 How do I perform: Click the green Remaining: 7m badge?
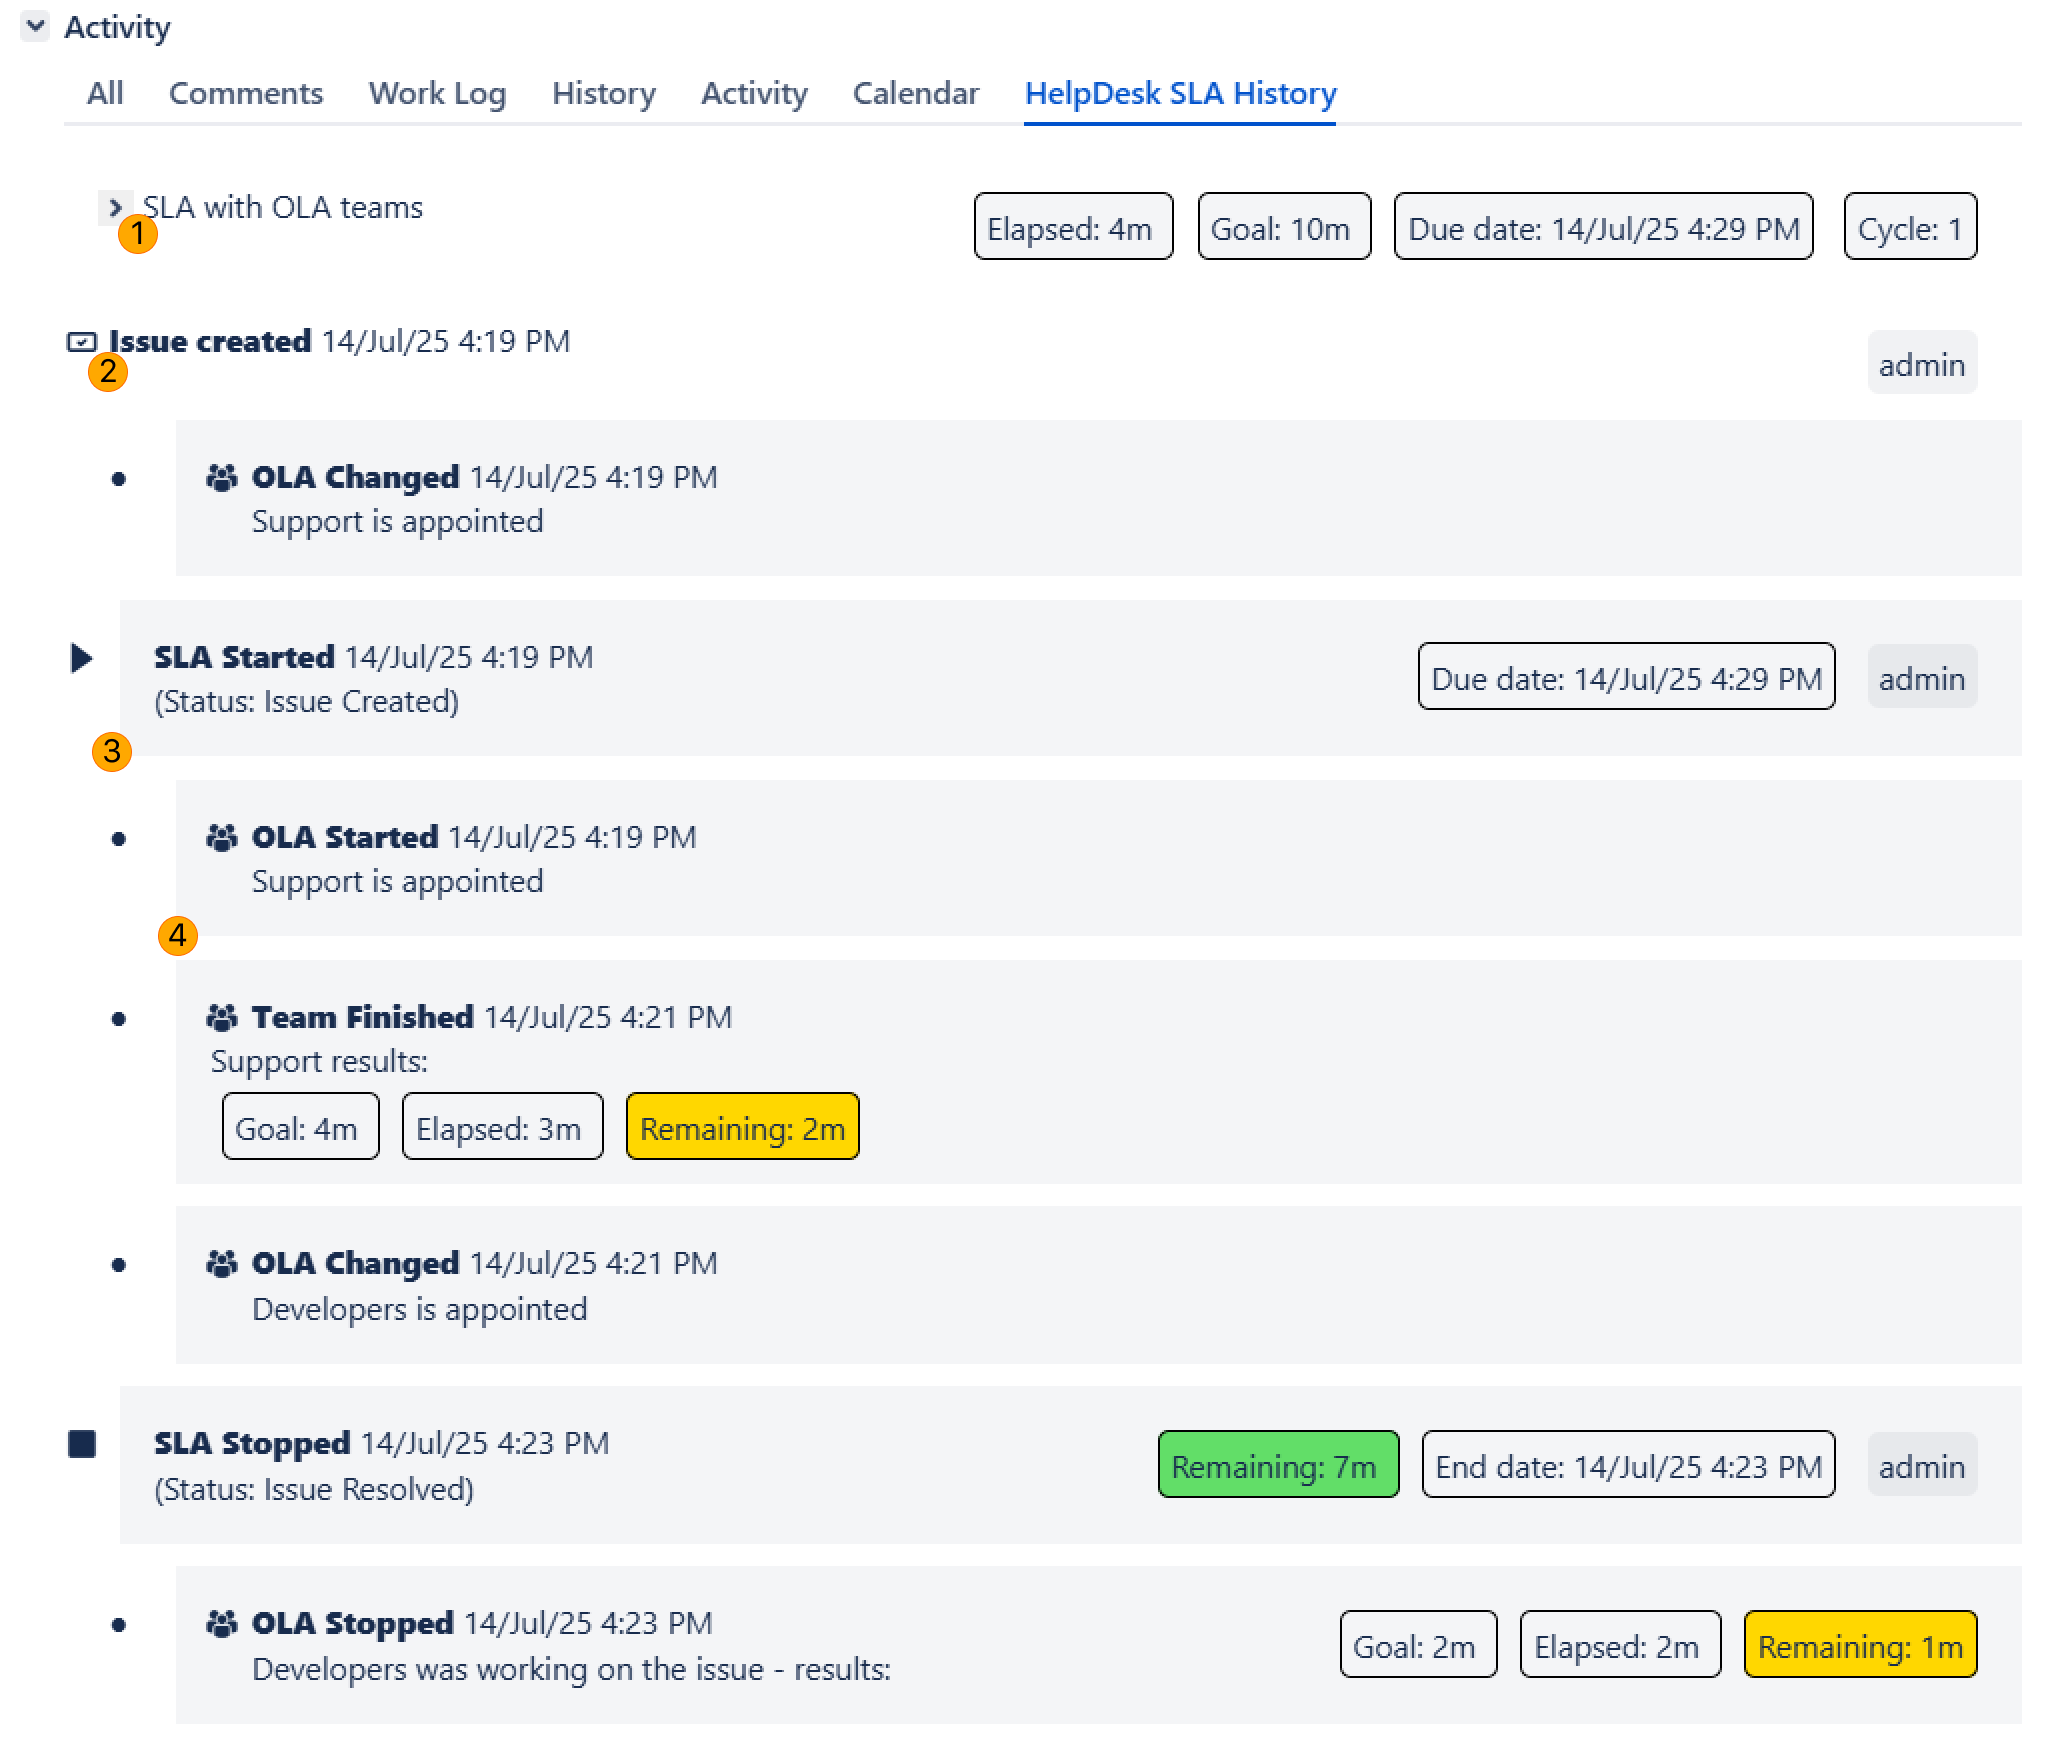click(x=1277, y=1465)
